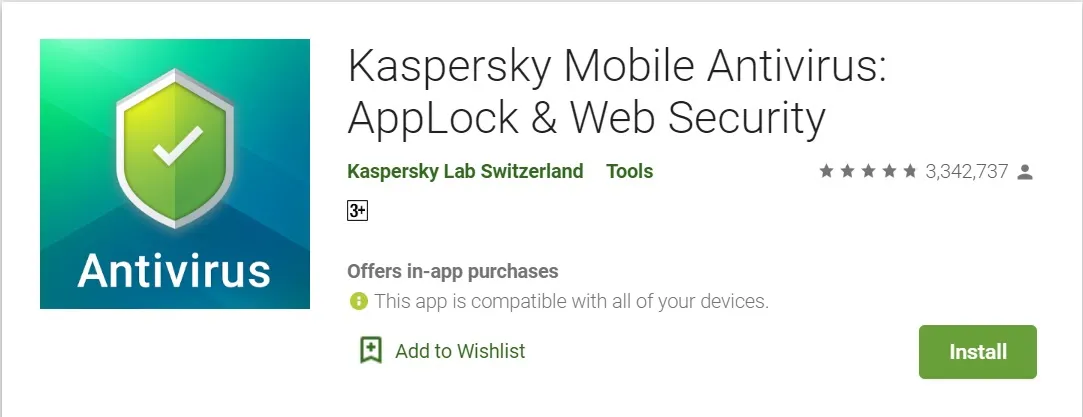Click the fourth rating star
The image size is (1083, 417).
click(x=889, y=172)
